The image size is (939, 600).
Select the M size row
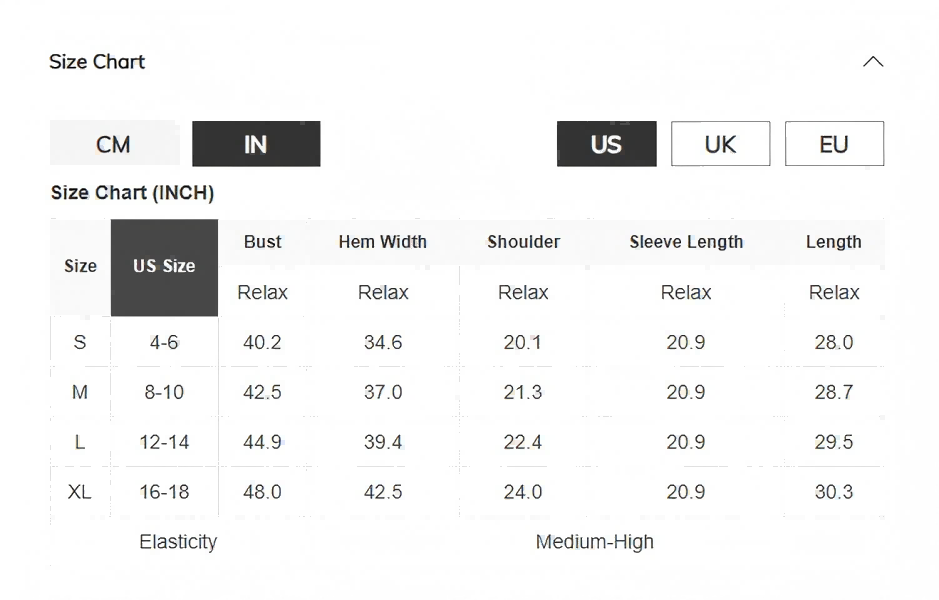pyautogui.click(x=80, y=392)
